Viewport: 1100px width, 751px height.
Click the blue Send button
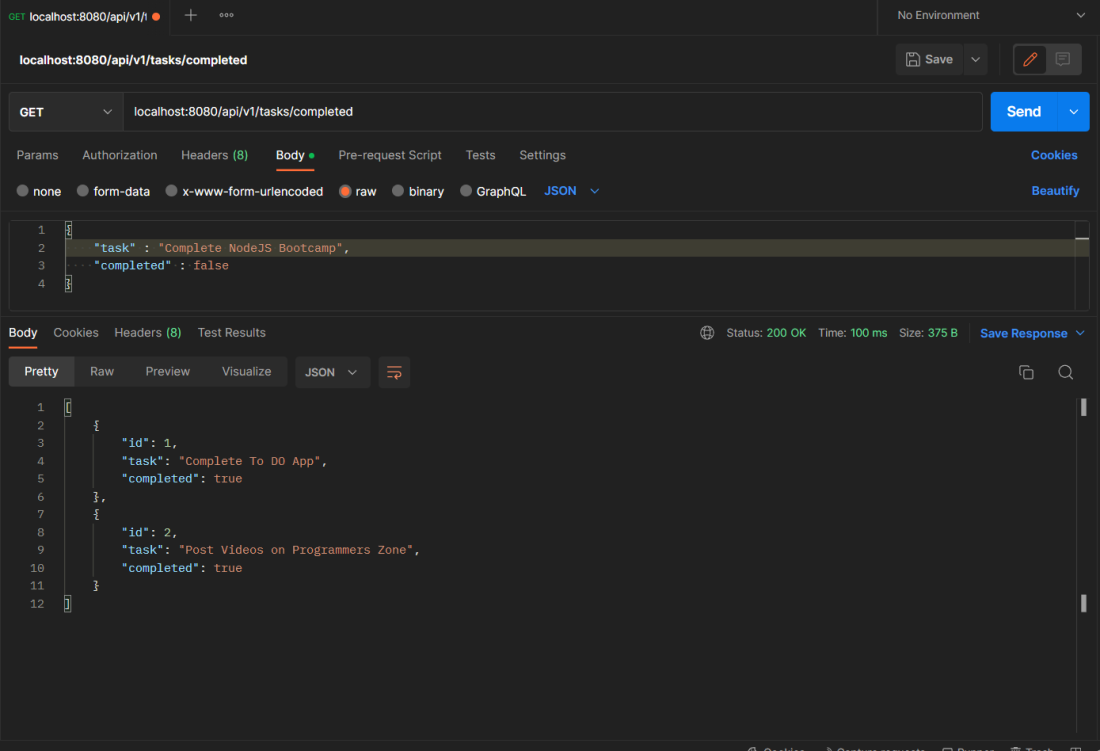(1023, 112)
